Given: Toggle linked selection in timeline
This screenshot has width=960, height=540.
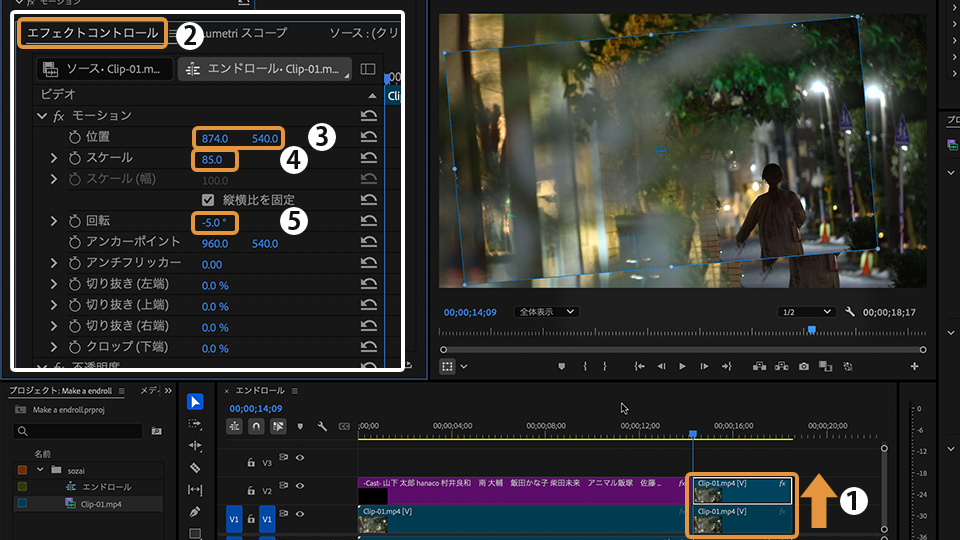Looking at the screenshot, I should click(x=278, y=426).
